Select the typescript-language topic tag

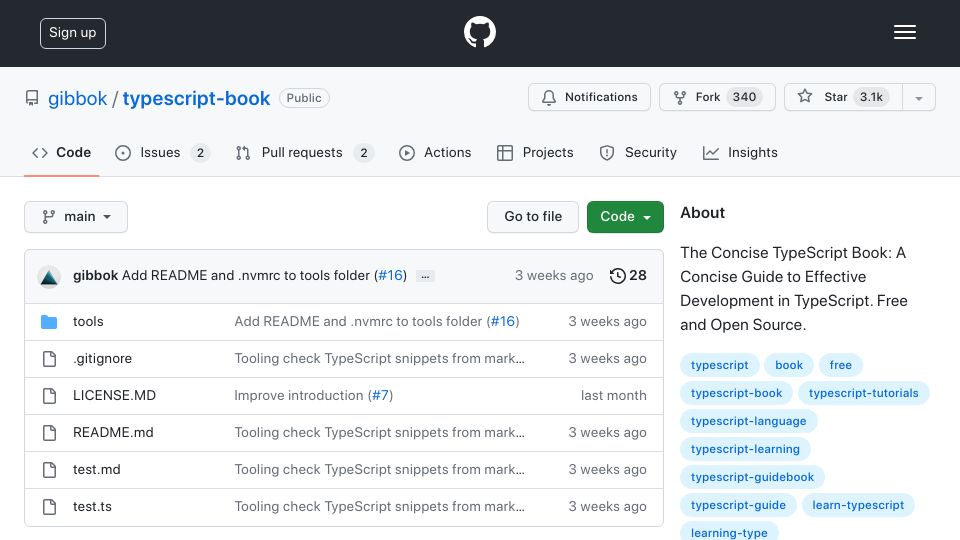(x=748, y=421)
